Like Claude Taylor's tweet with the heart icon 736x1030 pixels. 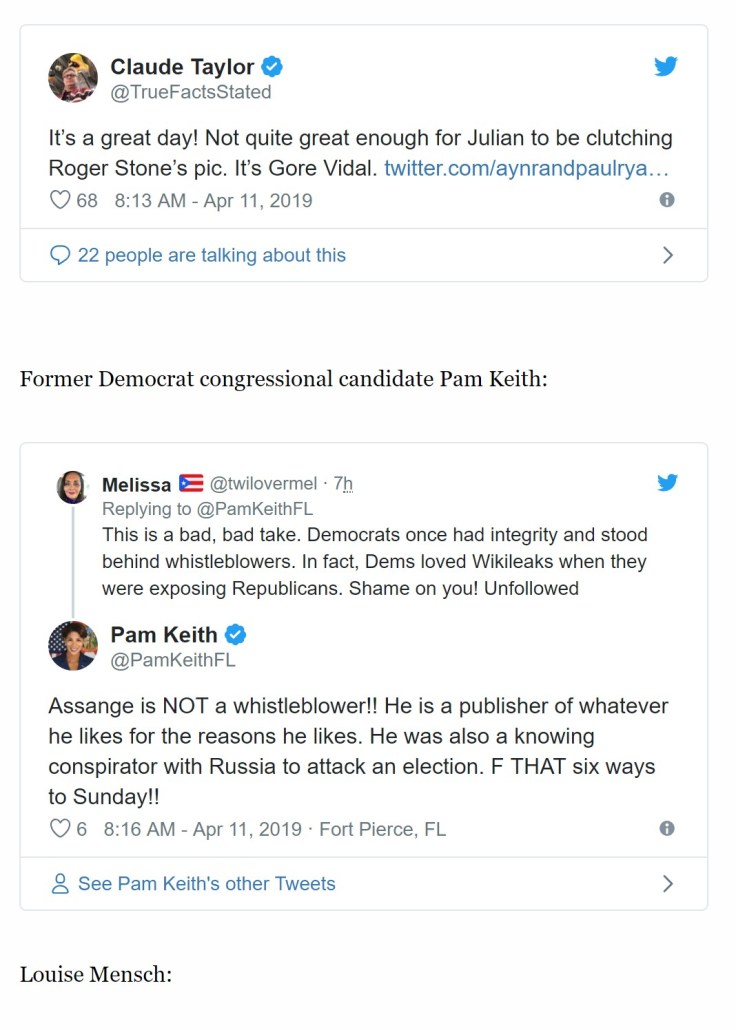pos(60,200)
